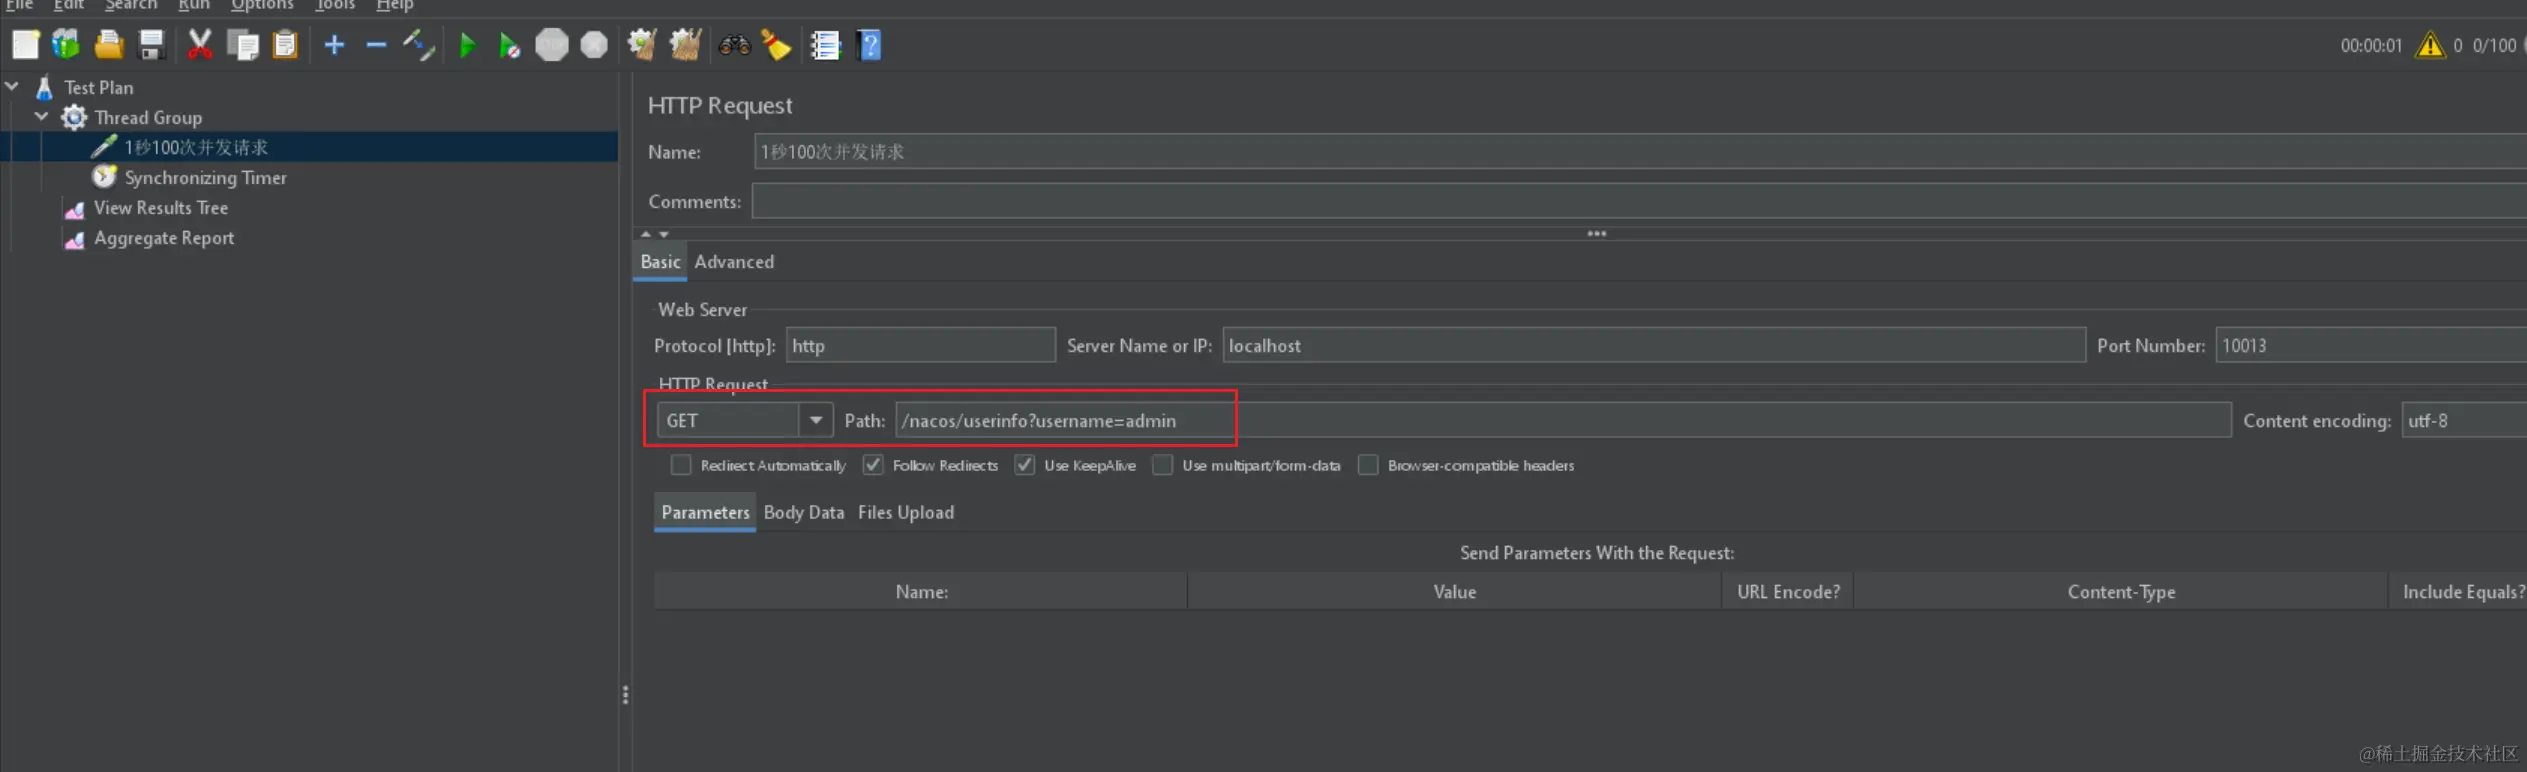Open the Tools menu
The image size is (2527, 772).
pyautogui.click(x=335, y=5)
